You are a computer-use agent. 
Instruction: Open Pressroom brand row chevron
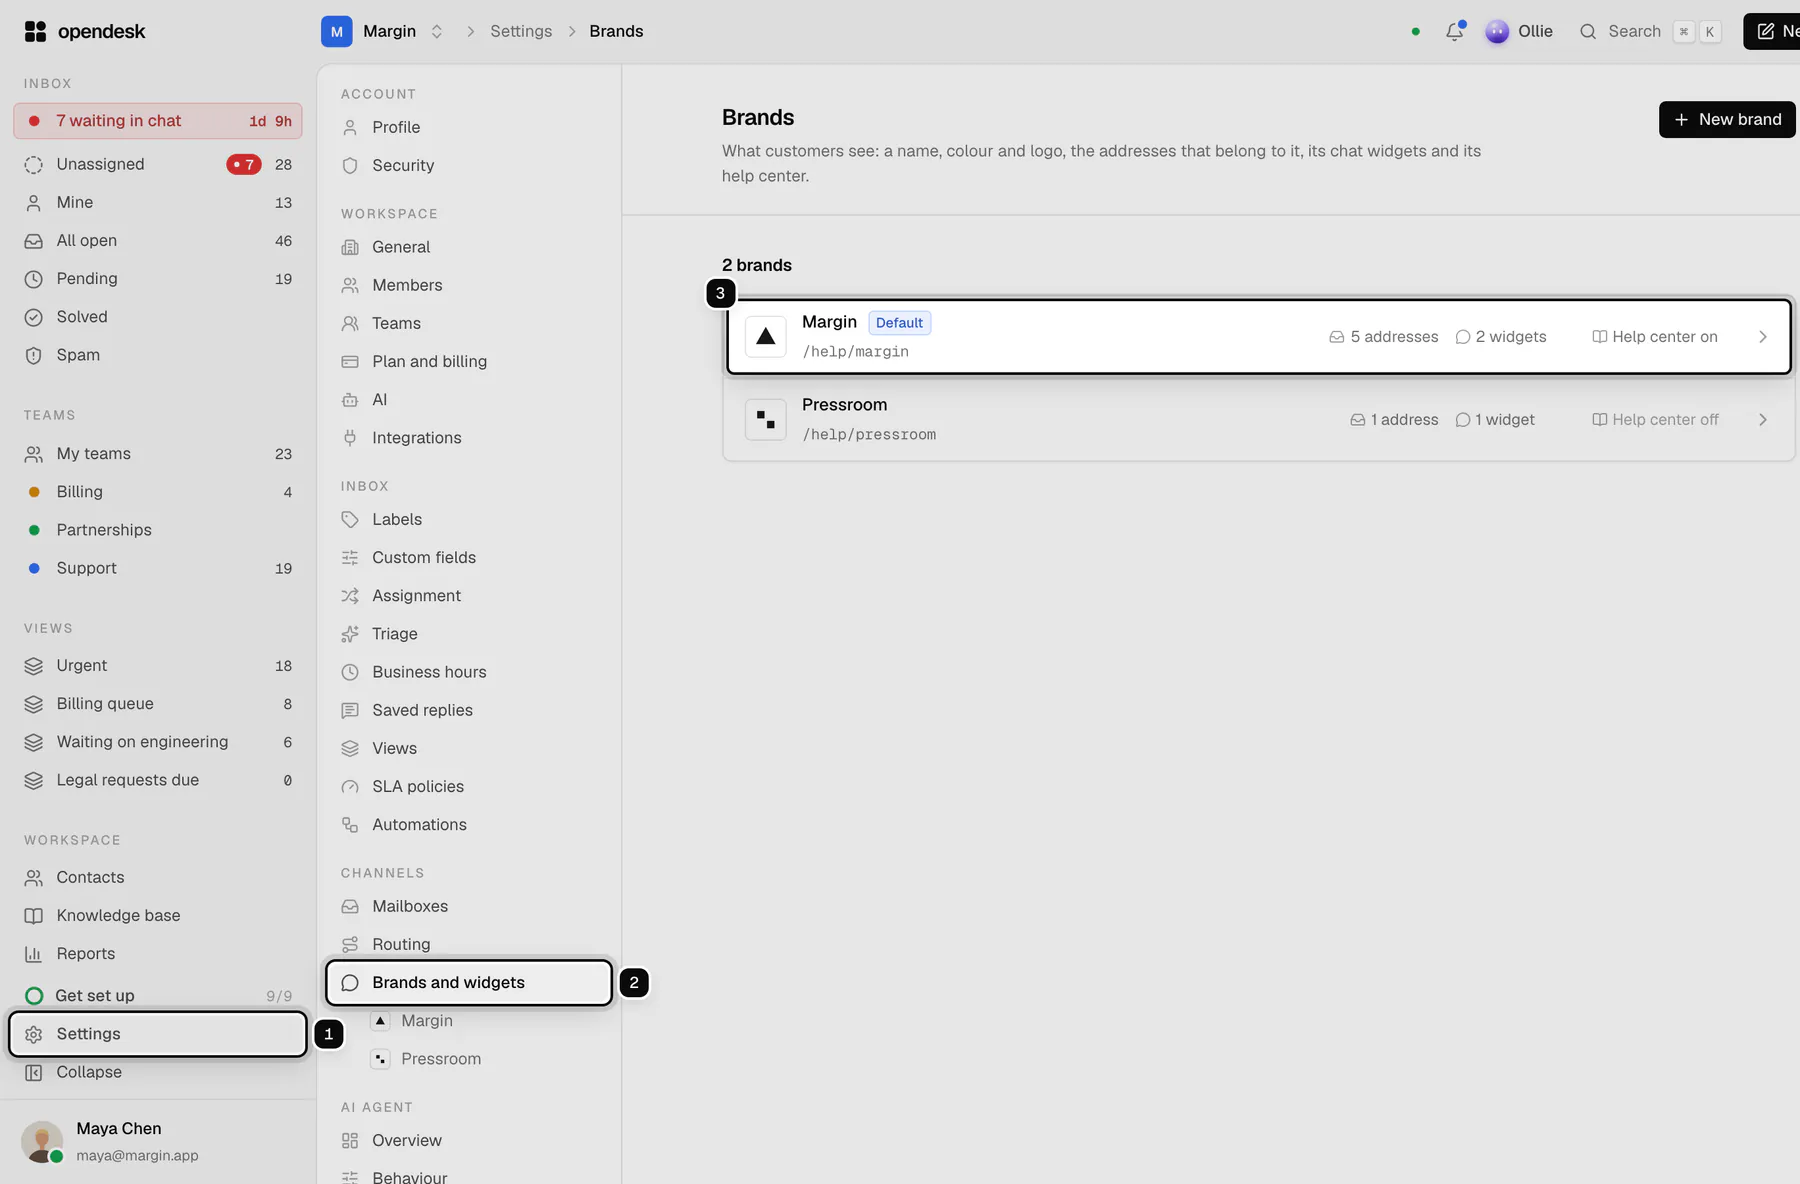tap(1763, 420)
